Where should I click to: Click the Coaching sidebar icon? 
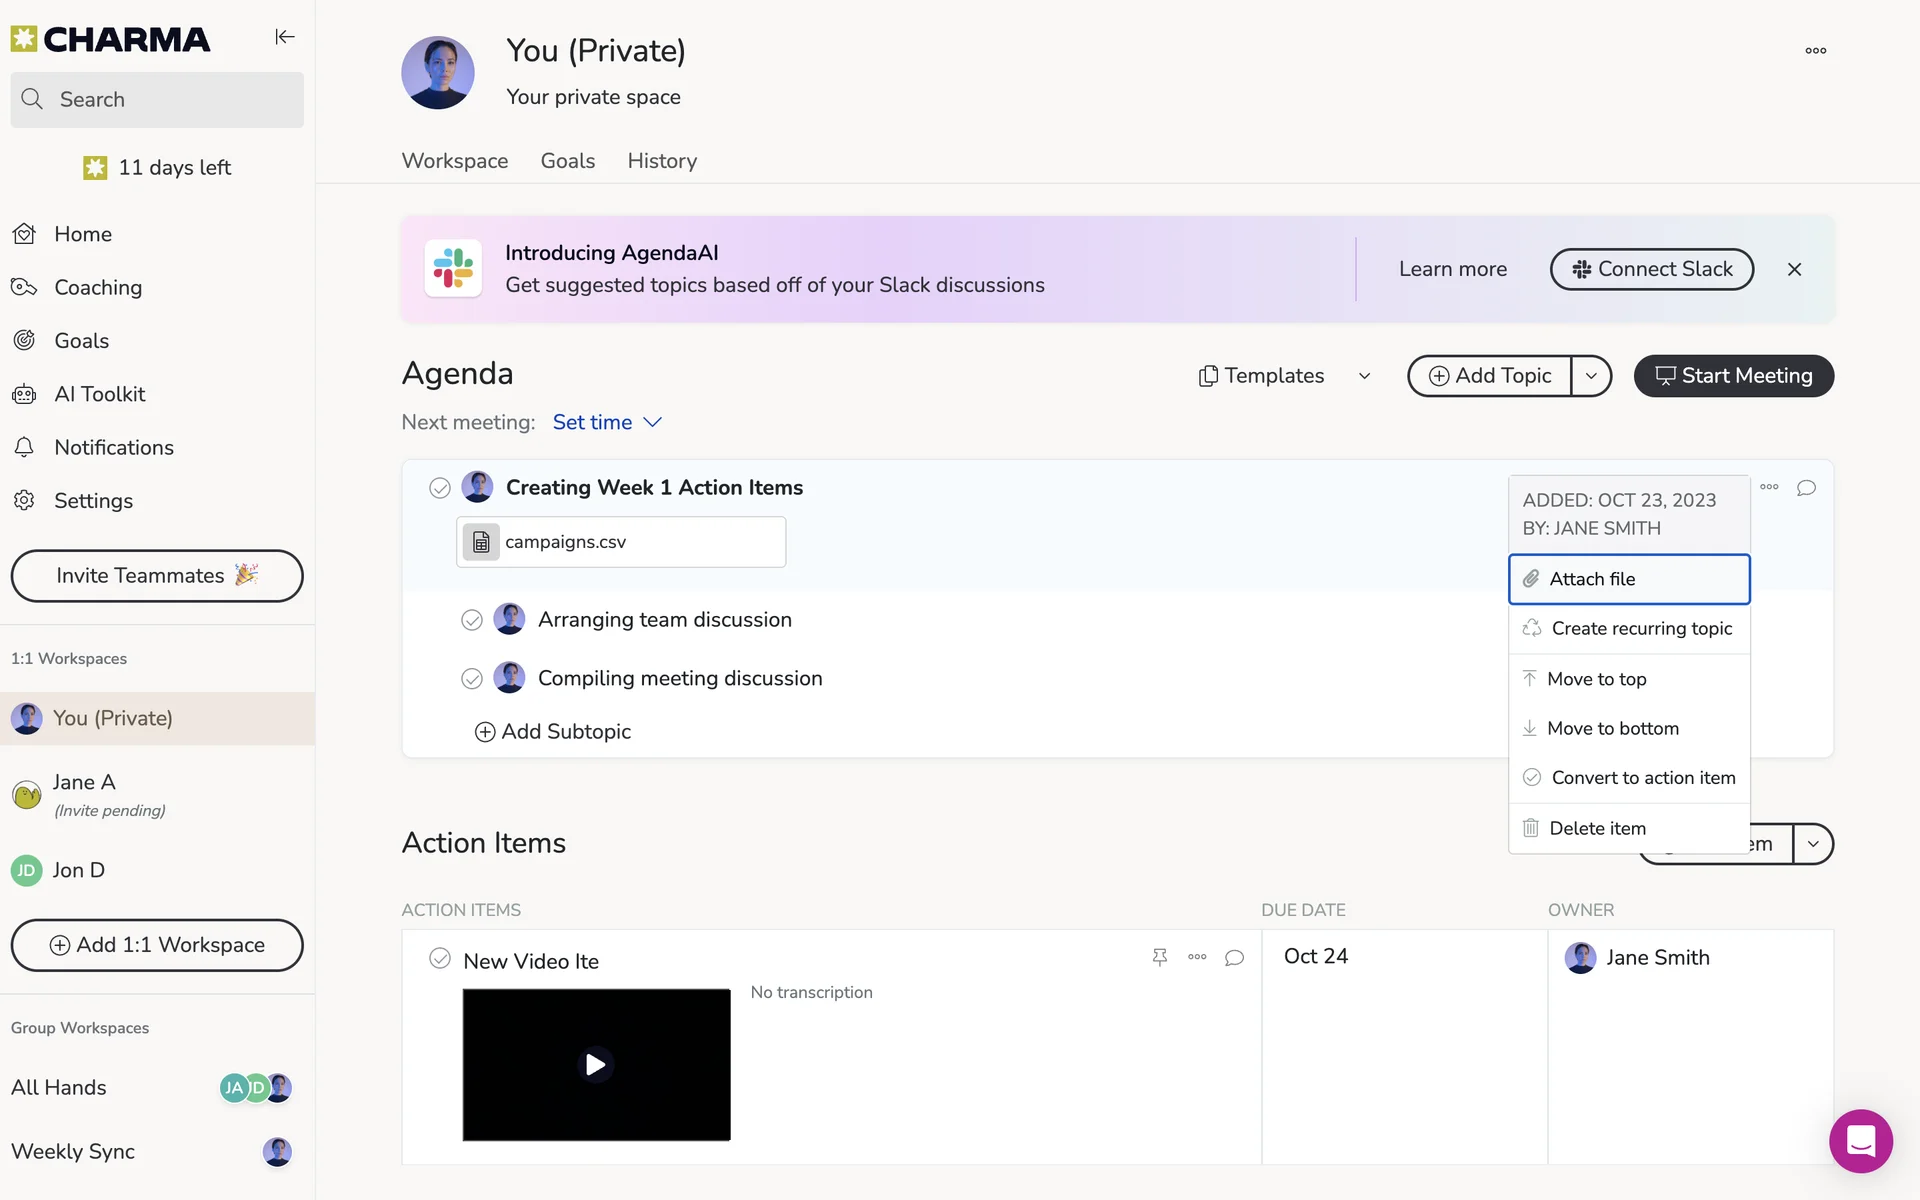click(24, 287)
